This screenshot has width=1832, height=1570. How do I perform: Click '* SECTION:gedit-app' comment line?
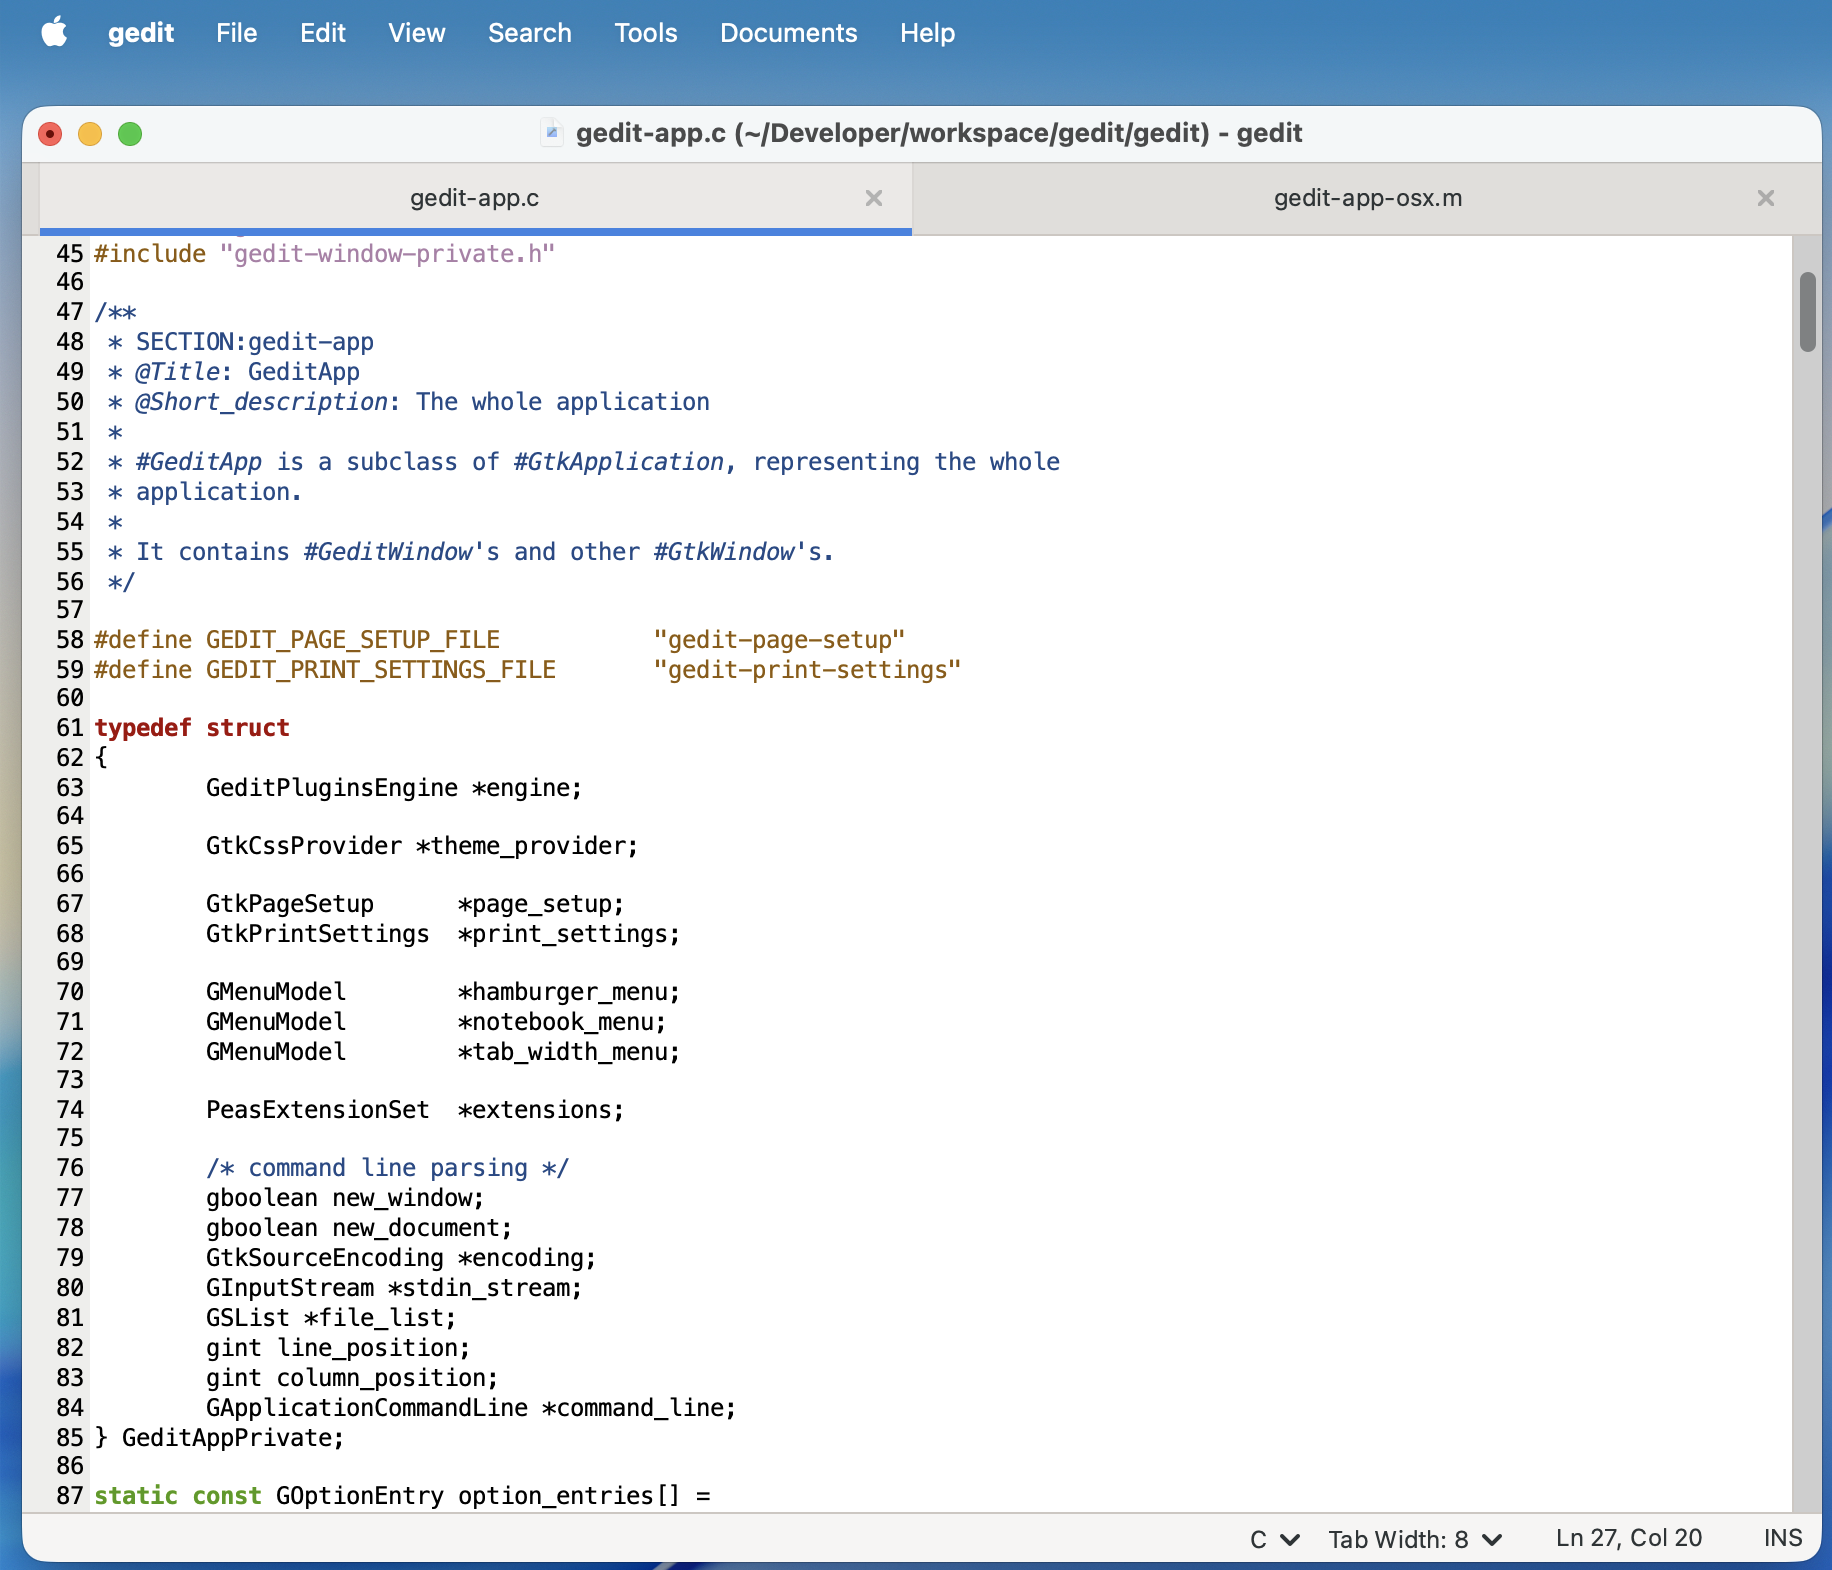point(241,342)
